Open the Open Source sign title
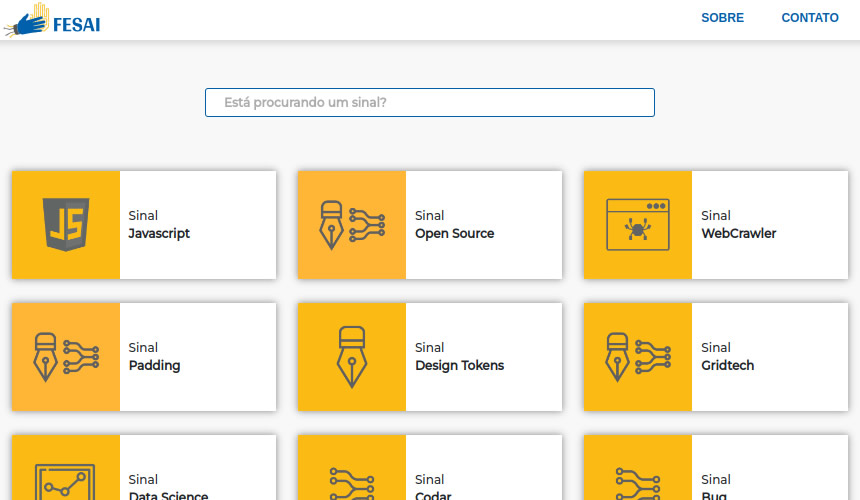Image resolution: width=860 pixels, height=500 pixels. [455, 234]
